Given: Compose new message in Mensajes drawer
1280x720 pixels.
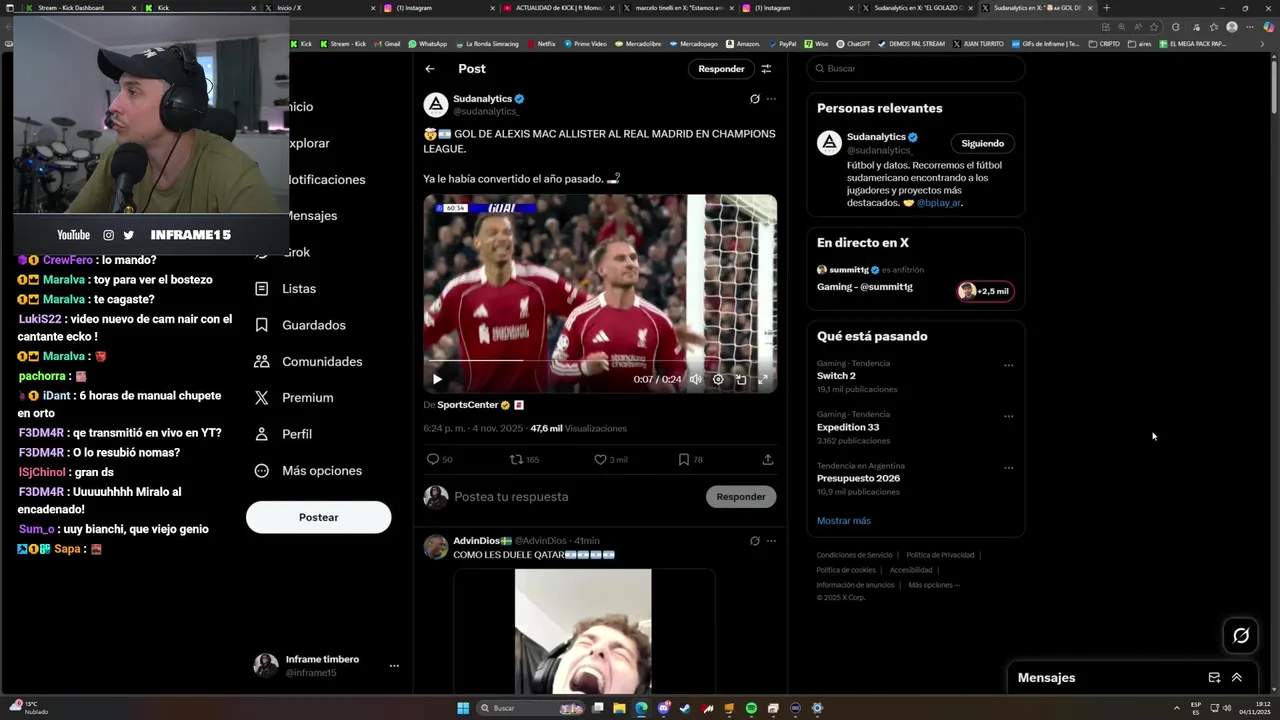Looking at the screenshot, I should tap(1214, 677).
